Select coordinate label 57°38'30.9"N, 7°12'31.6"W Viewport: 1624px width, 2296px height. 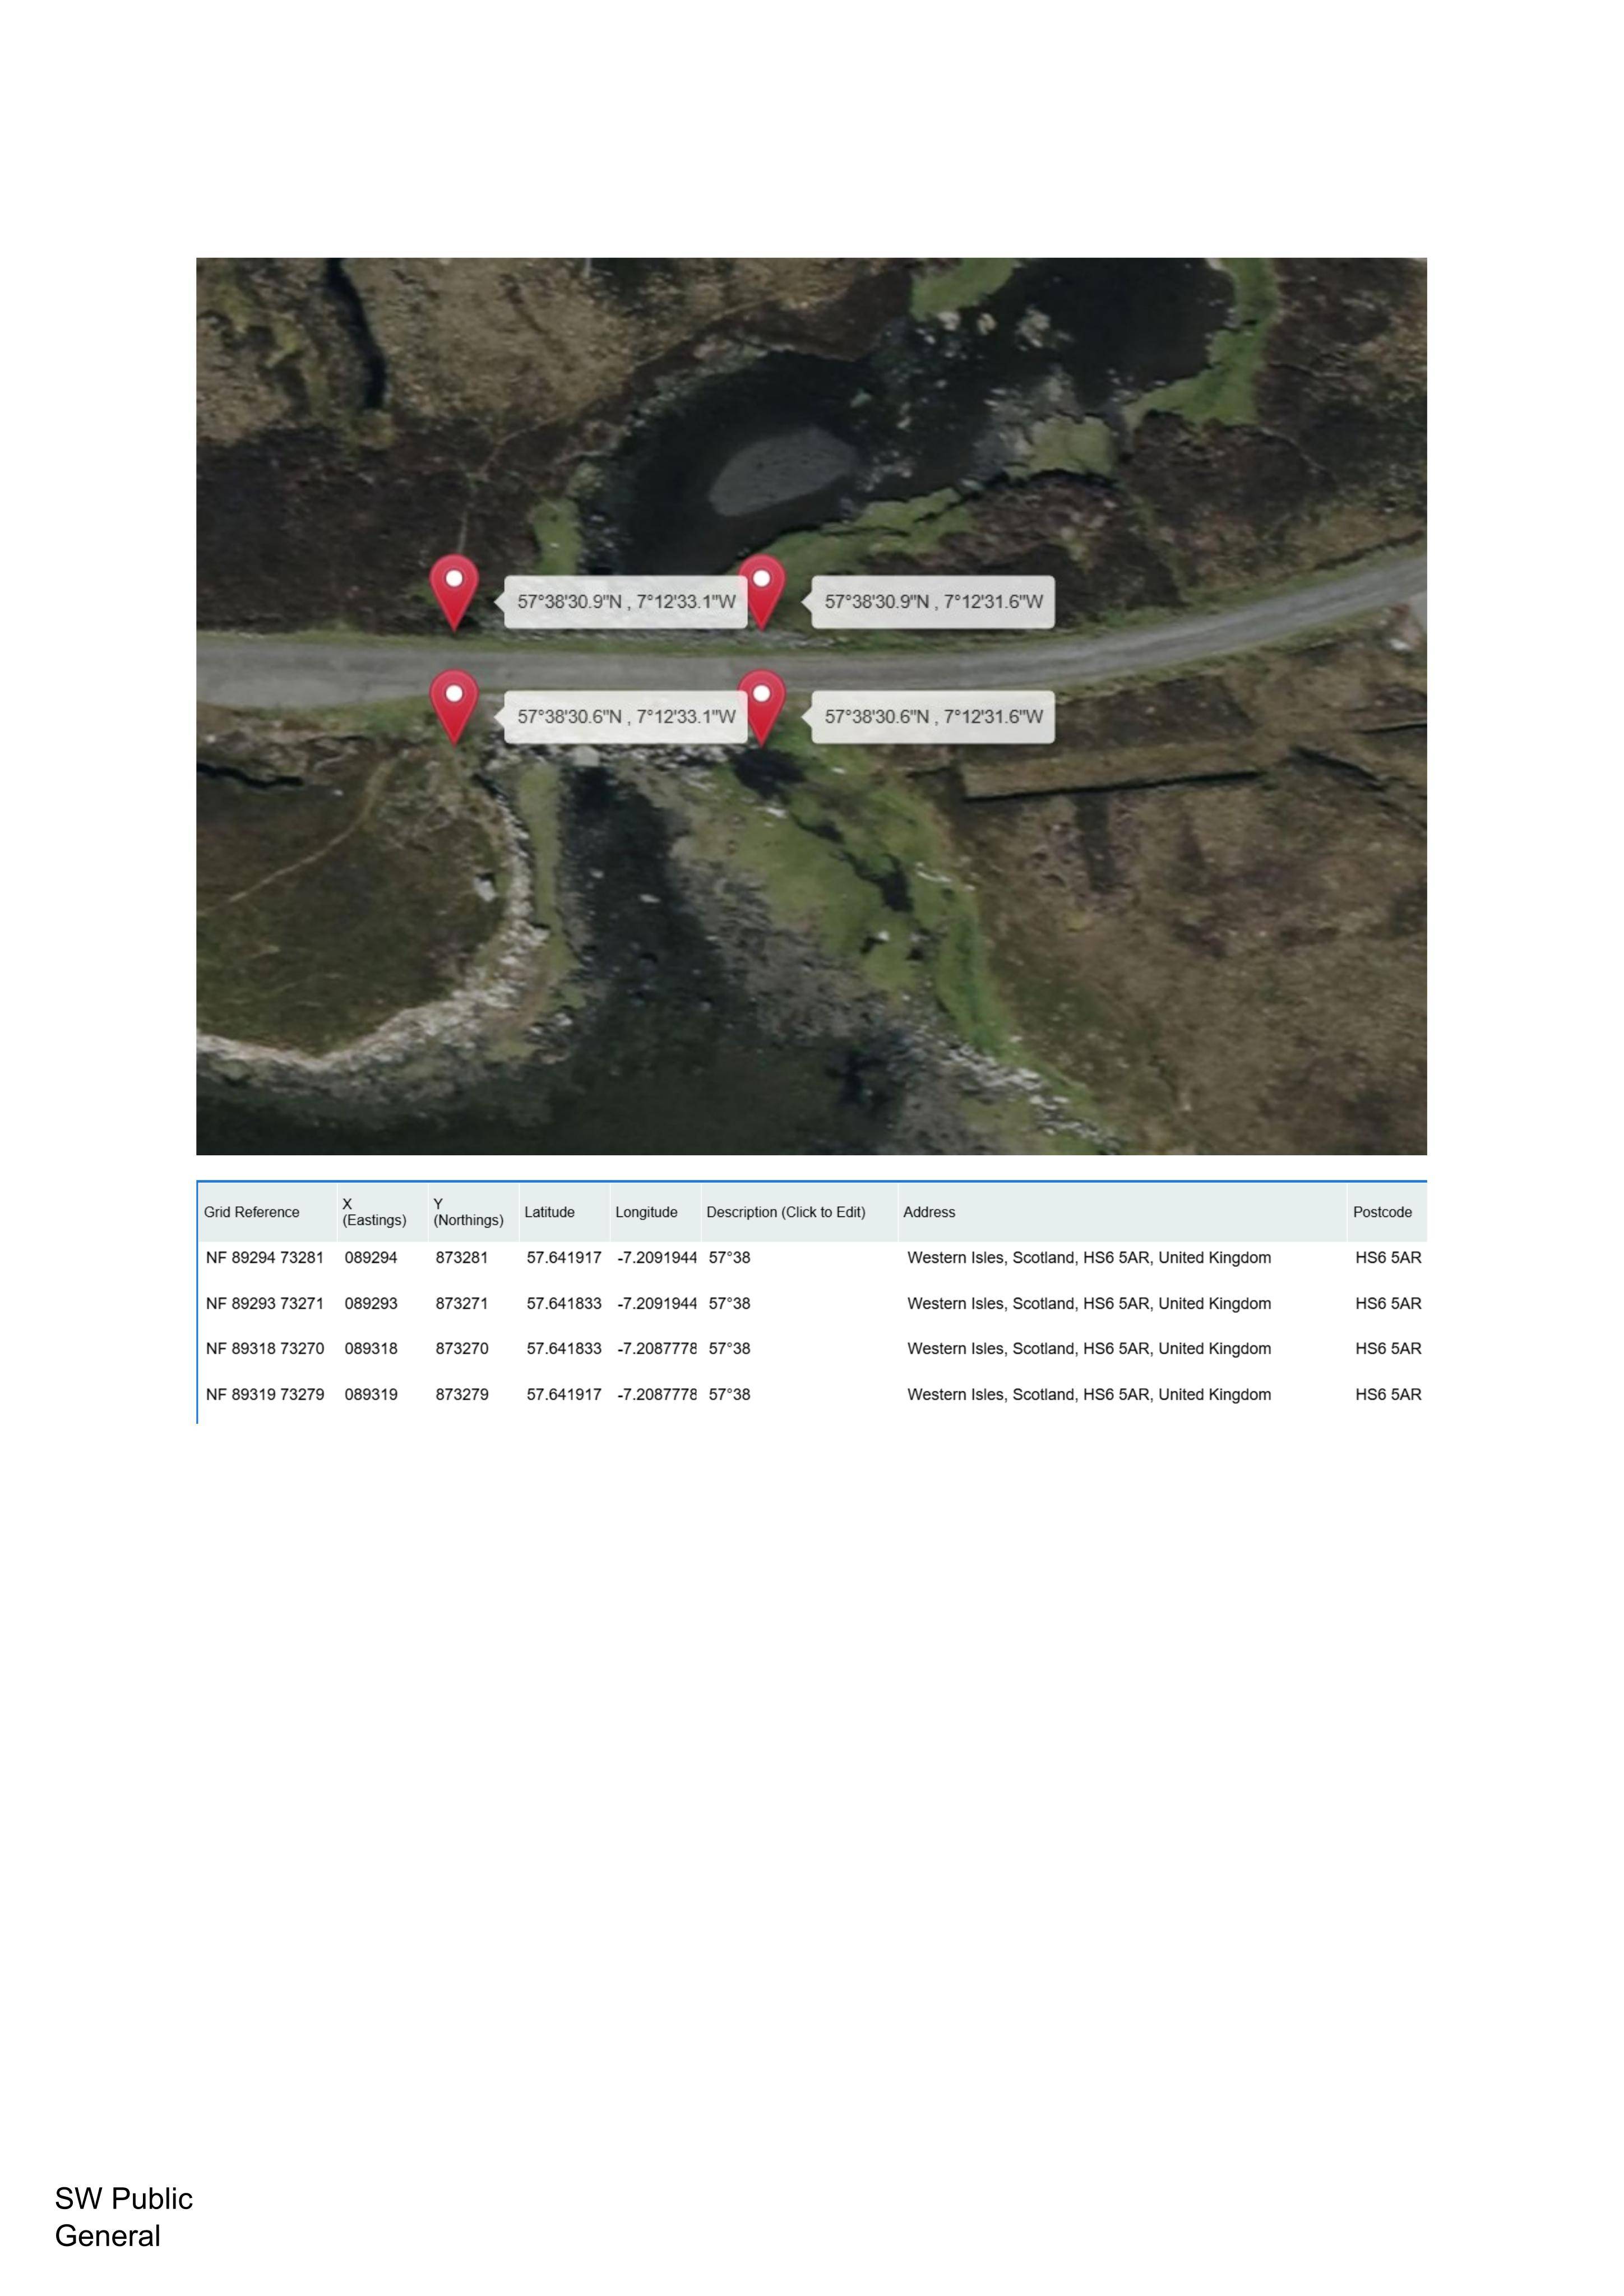(933, 602)
